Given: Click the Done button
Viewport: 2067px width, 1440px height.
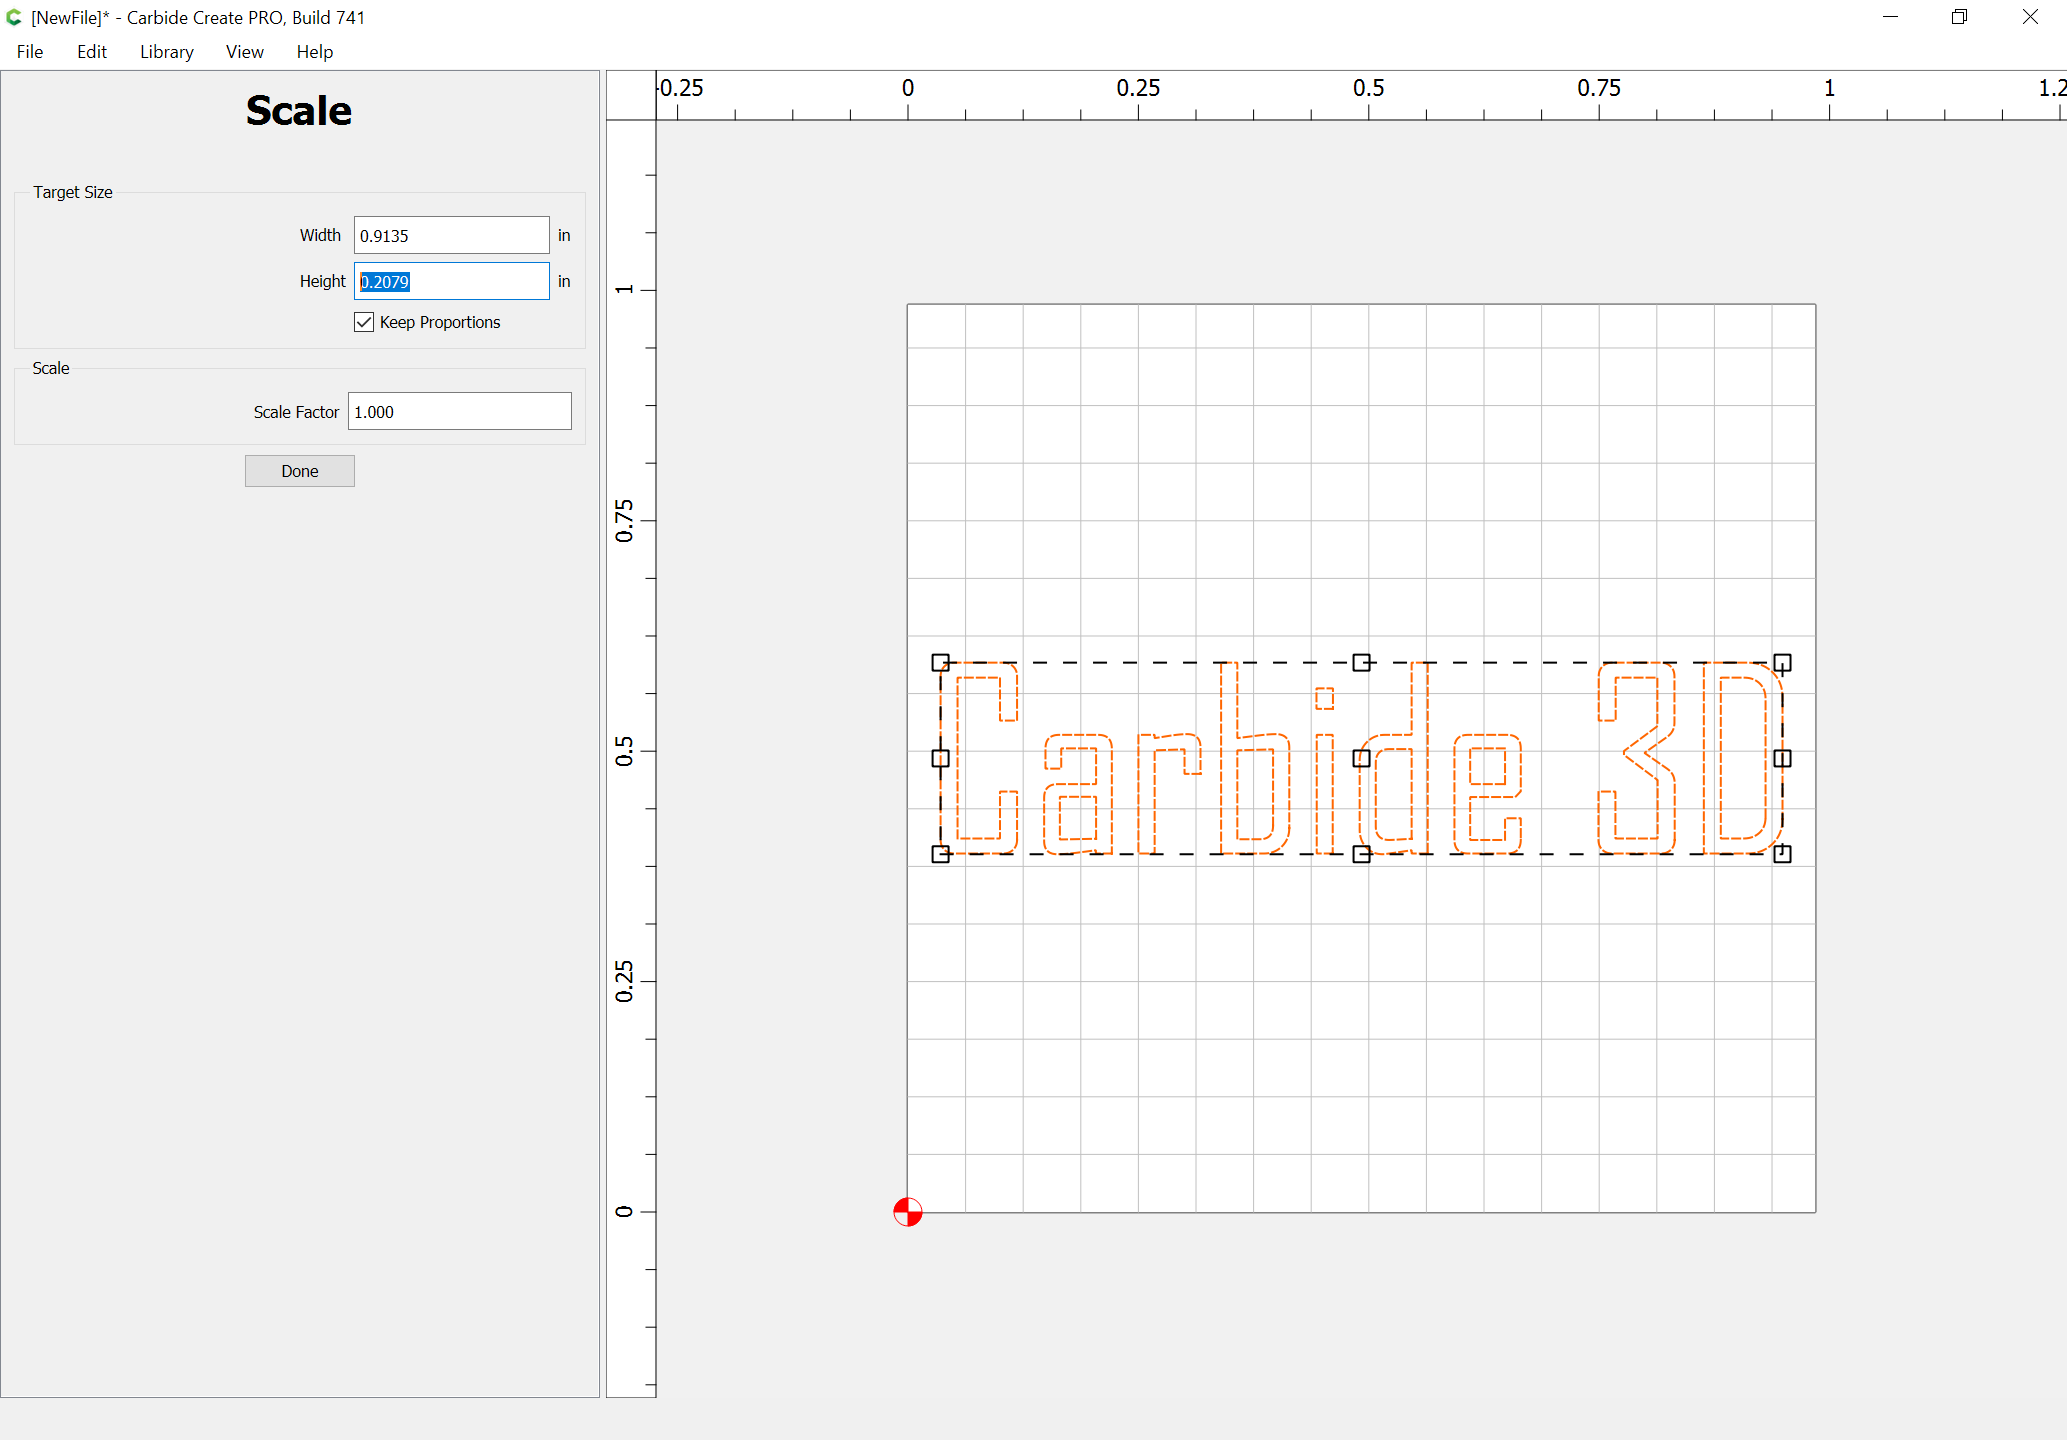Looking at the screenshot, I should pos(300,471).
